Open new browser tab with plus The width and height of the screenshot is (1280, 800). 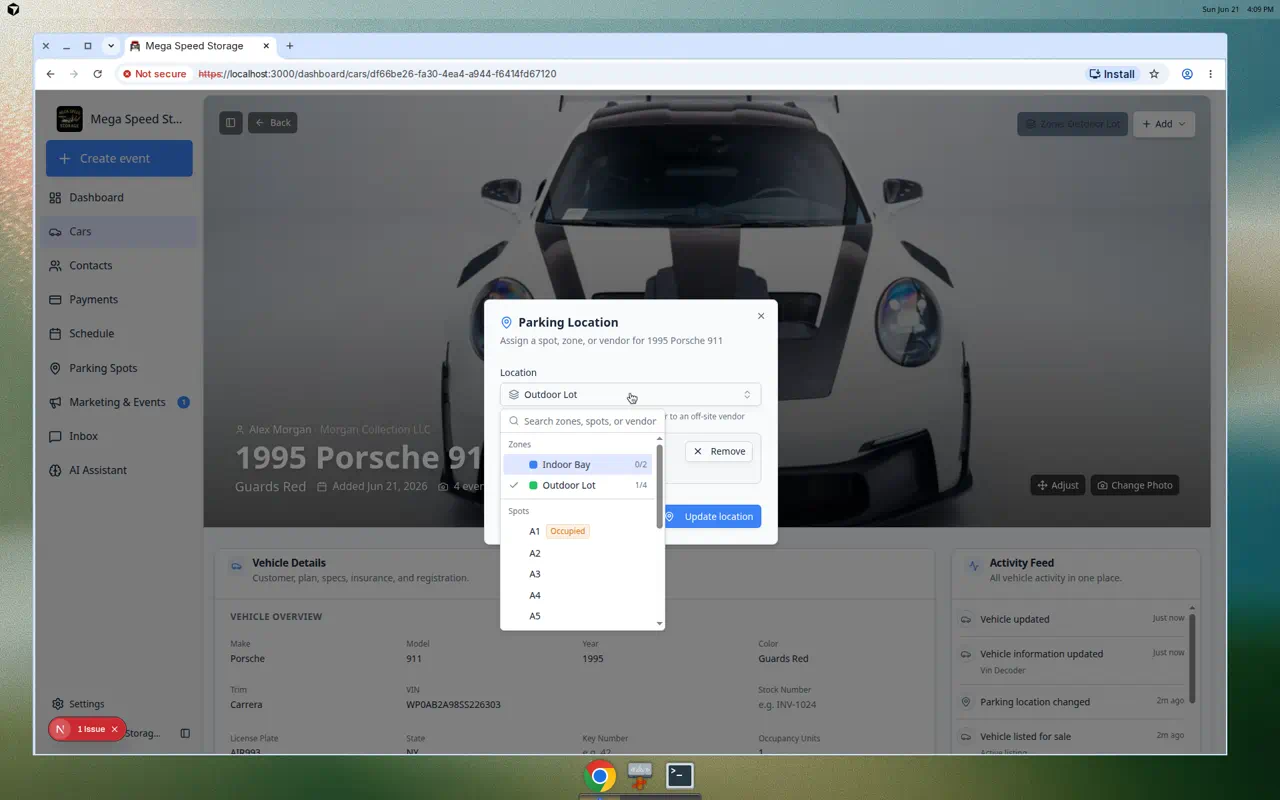tap(290, 46)
